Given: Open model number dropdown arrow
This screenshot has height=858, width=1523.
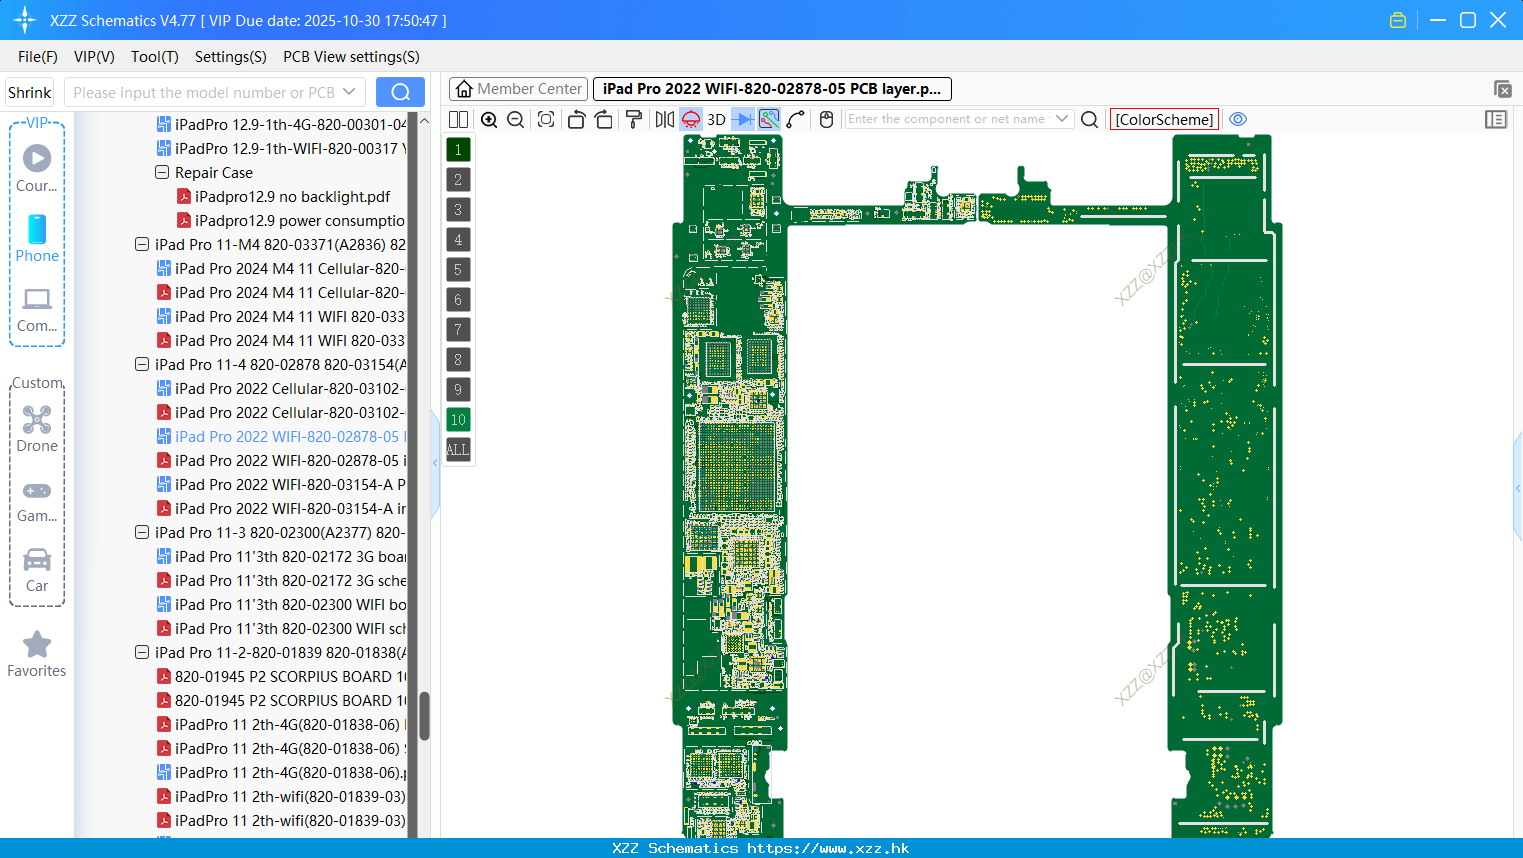Looking at the screenshot, I should coord(349,92).
